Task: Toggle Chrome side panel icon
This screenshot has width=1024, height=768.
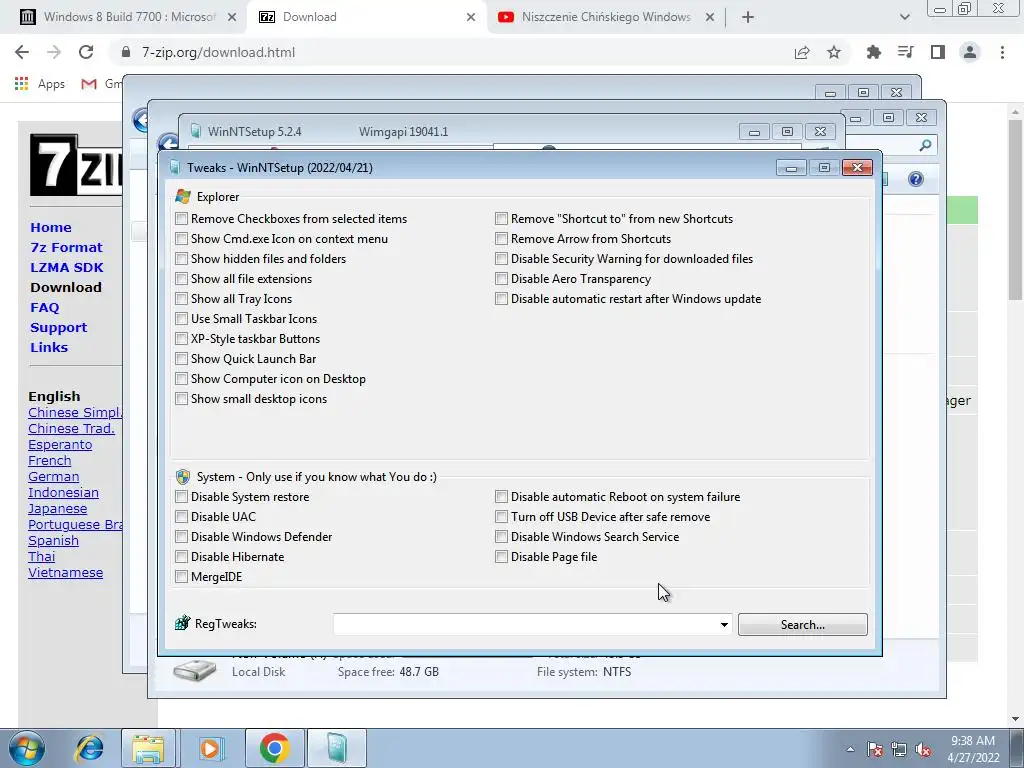Action: (938, 52)
